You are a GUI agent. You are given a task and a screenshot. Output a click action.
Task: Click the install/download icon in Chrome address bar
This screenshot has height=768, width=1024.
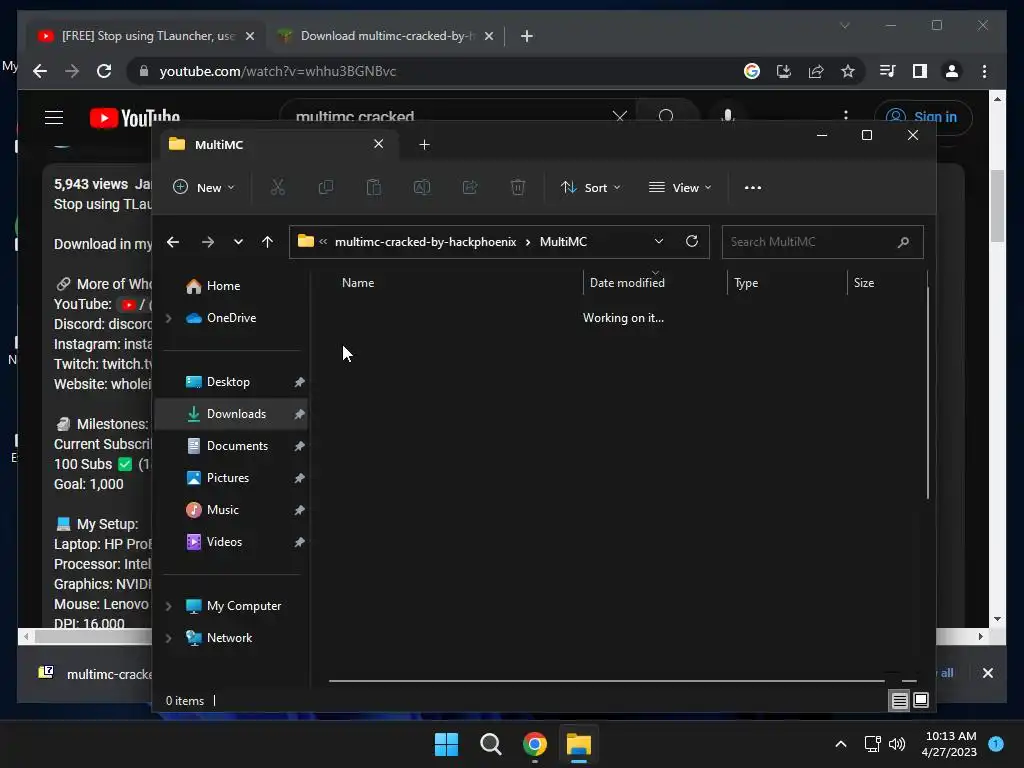(784, 71)
